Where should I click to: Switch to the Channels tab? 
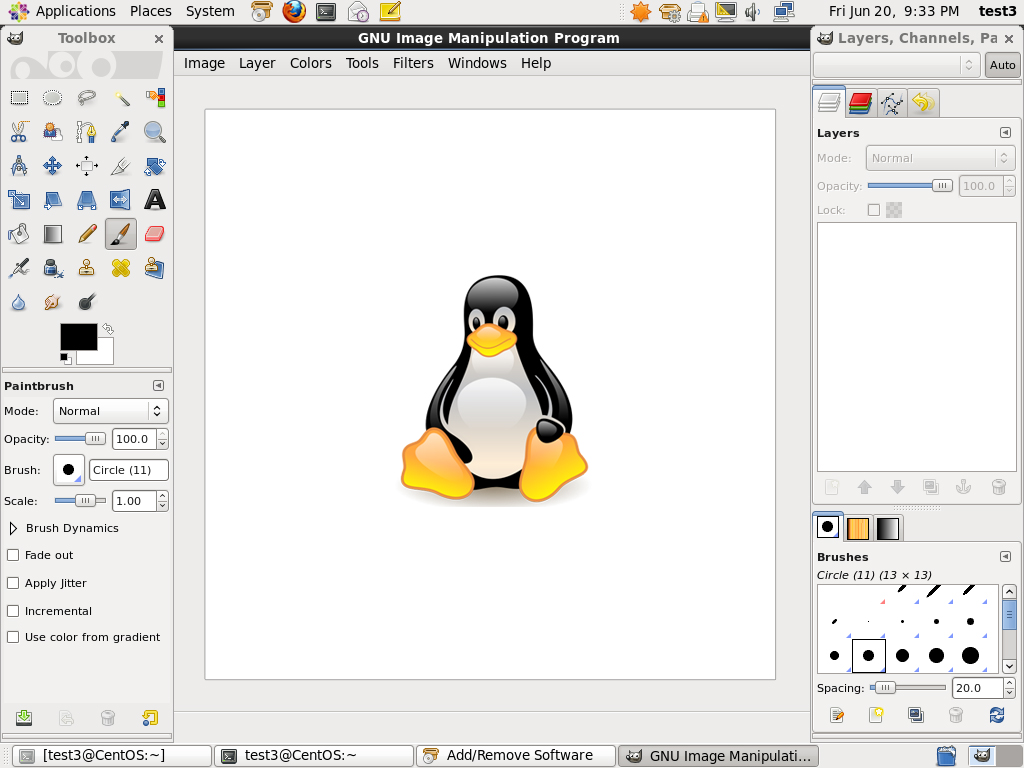click(x=860, y=102)
